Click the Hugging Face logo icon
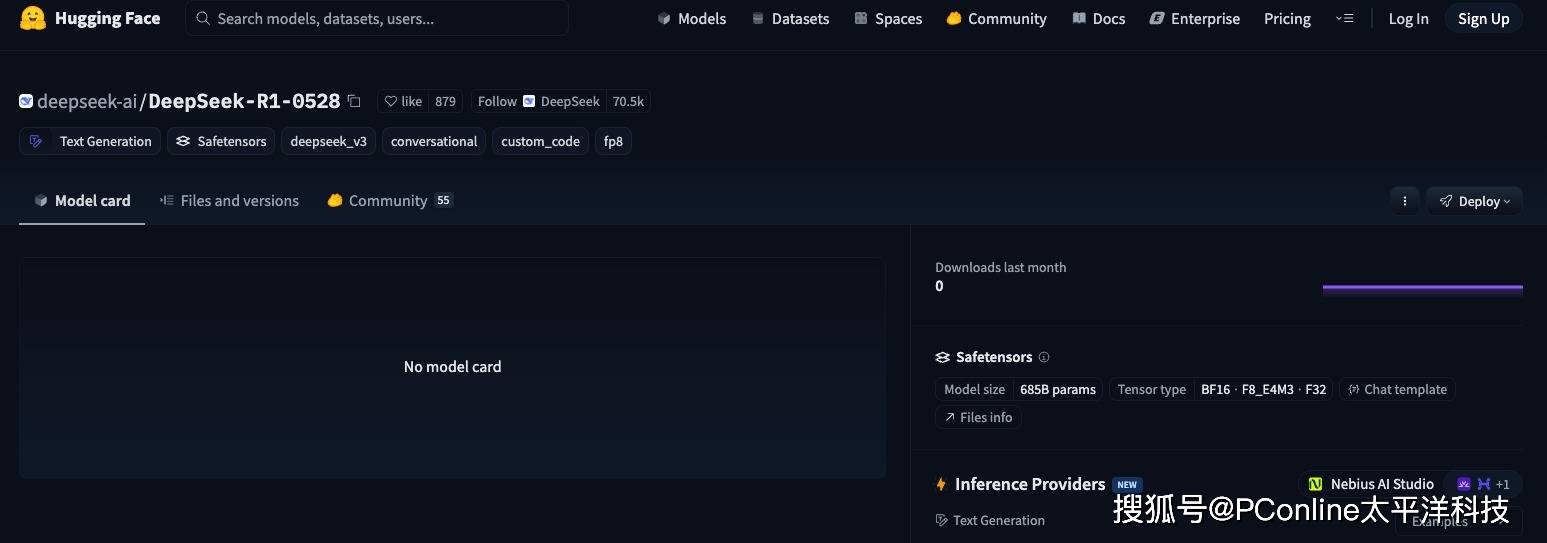The height and width of the screenshot is (543, 1547). 33,18
